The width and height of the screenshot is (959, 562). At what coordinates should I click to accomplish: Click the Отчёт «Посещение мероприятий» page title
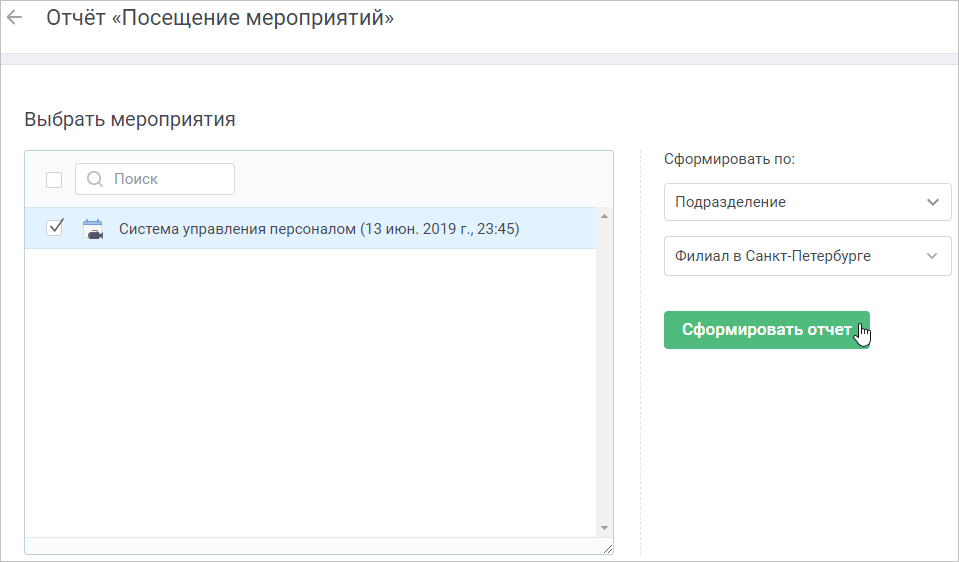[x=220, y=18]
